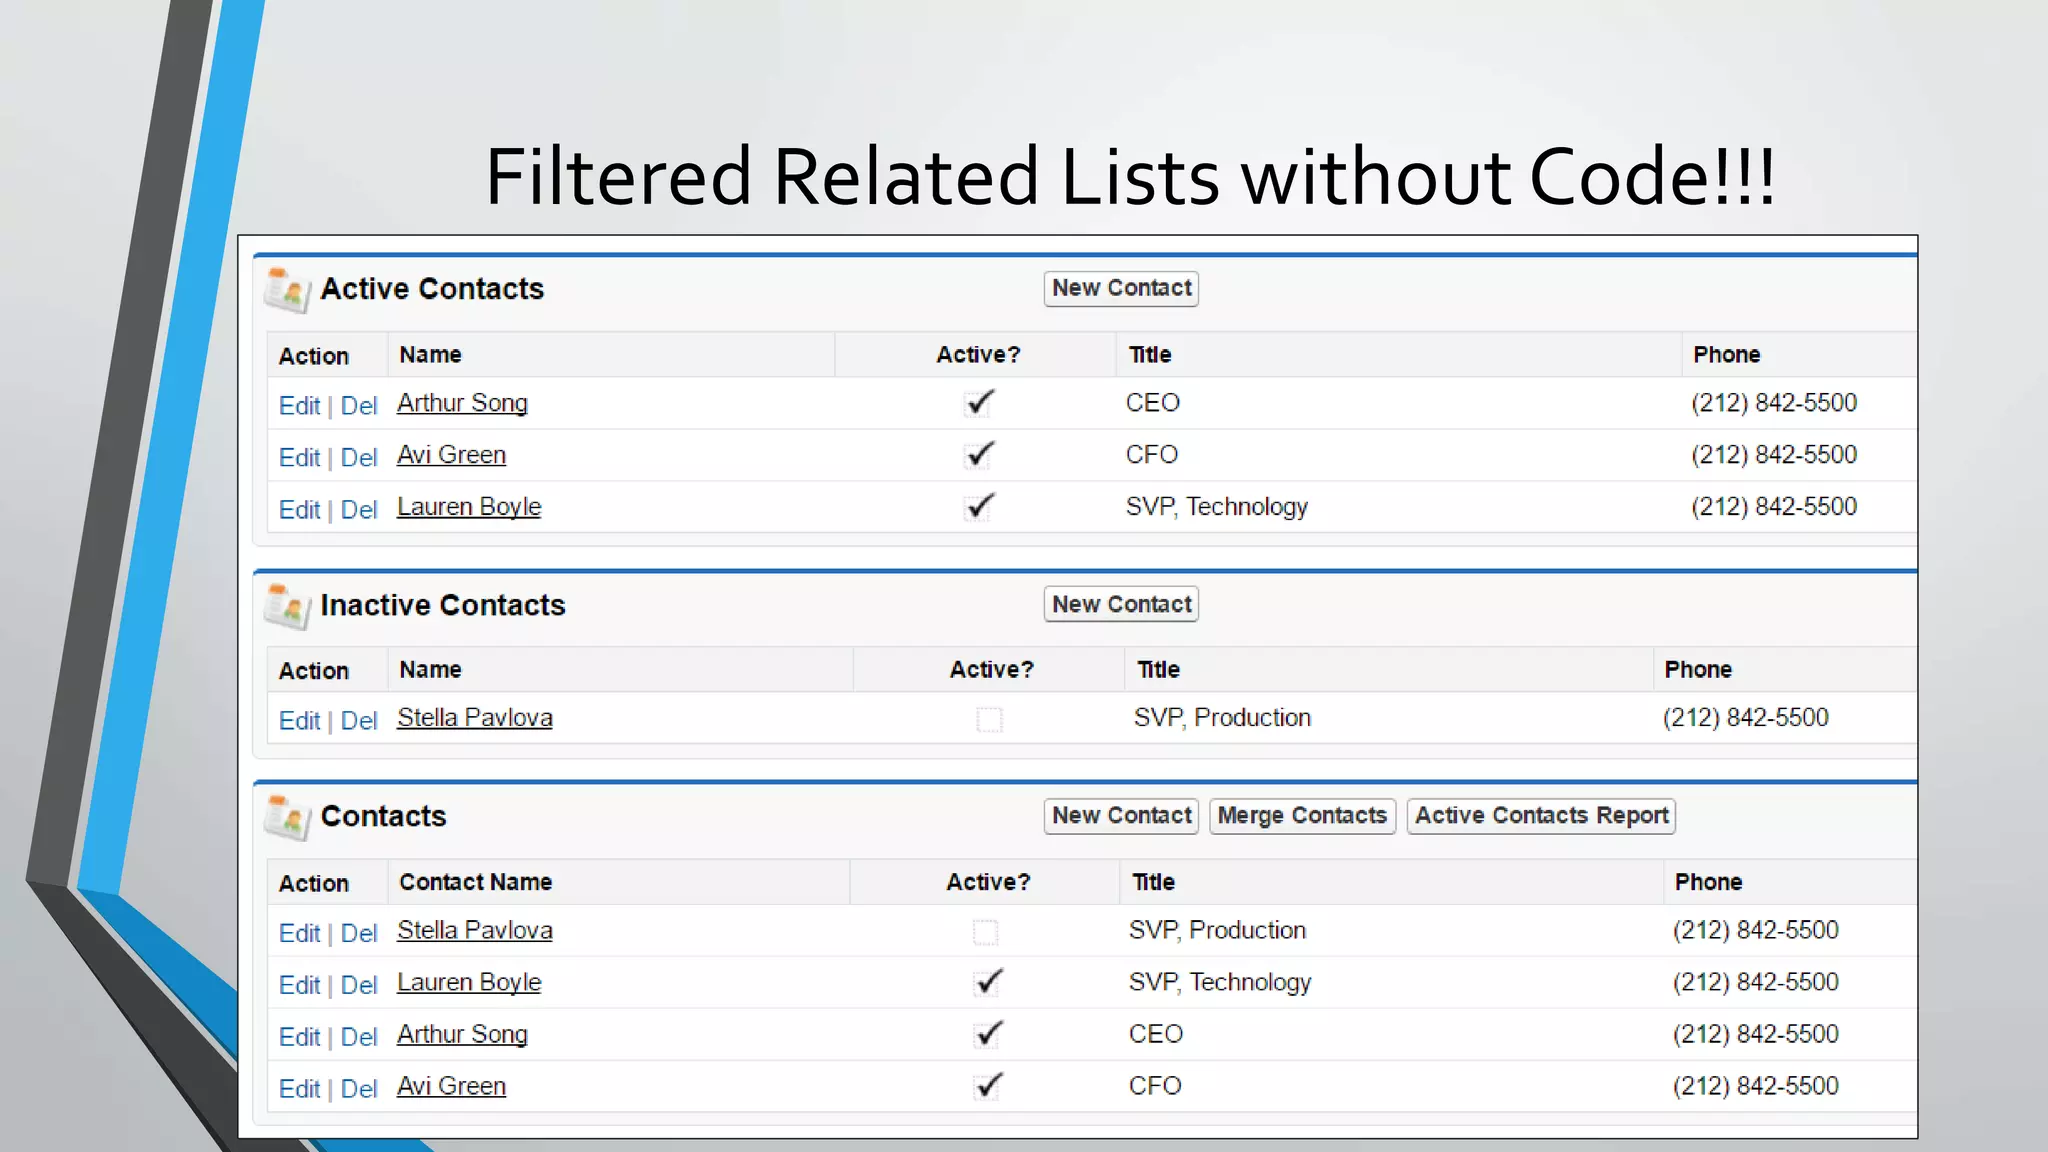The height and width of the screenshot is (1152, 2048).
Task: Open Lauren Boyle link in Contacts list
Action: pos(469,983)
